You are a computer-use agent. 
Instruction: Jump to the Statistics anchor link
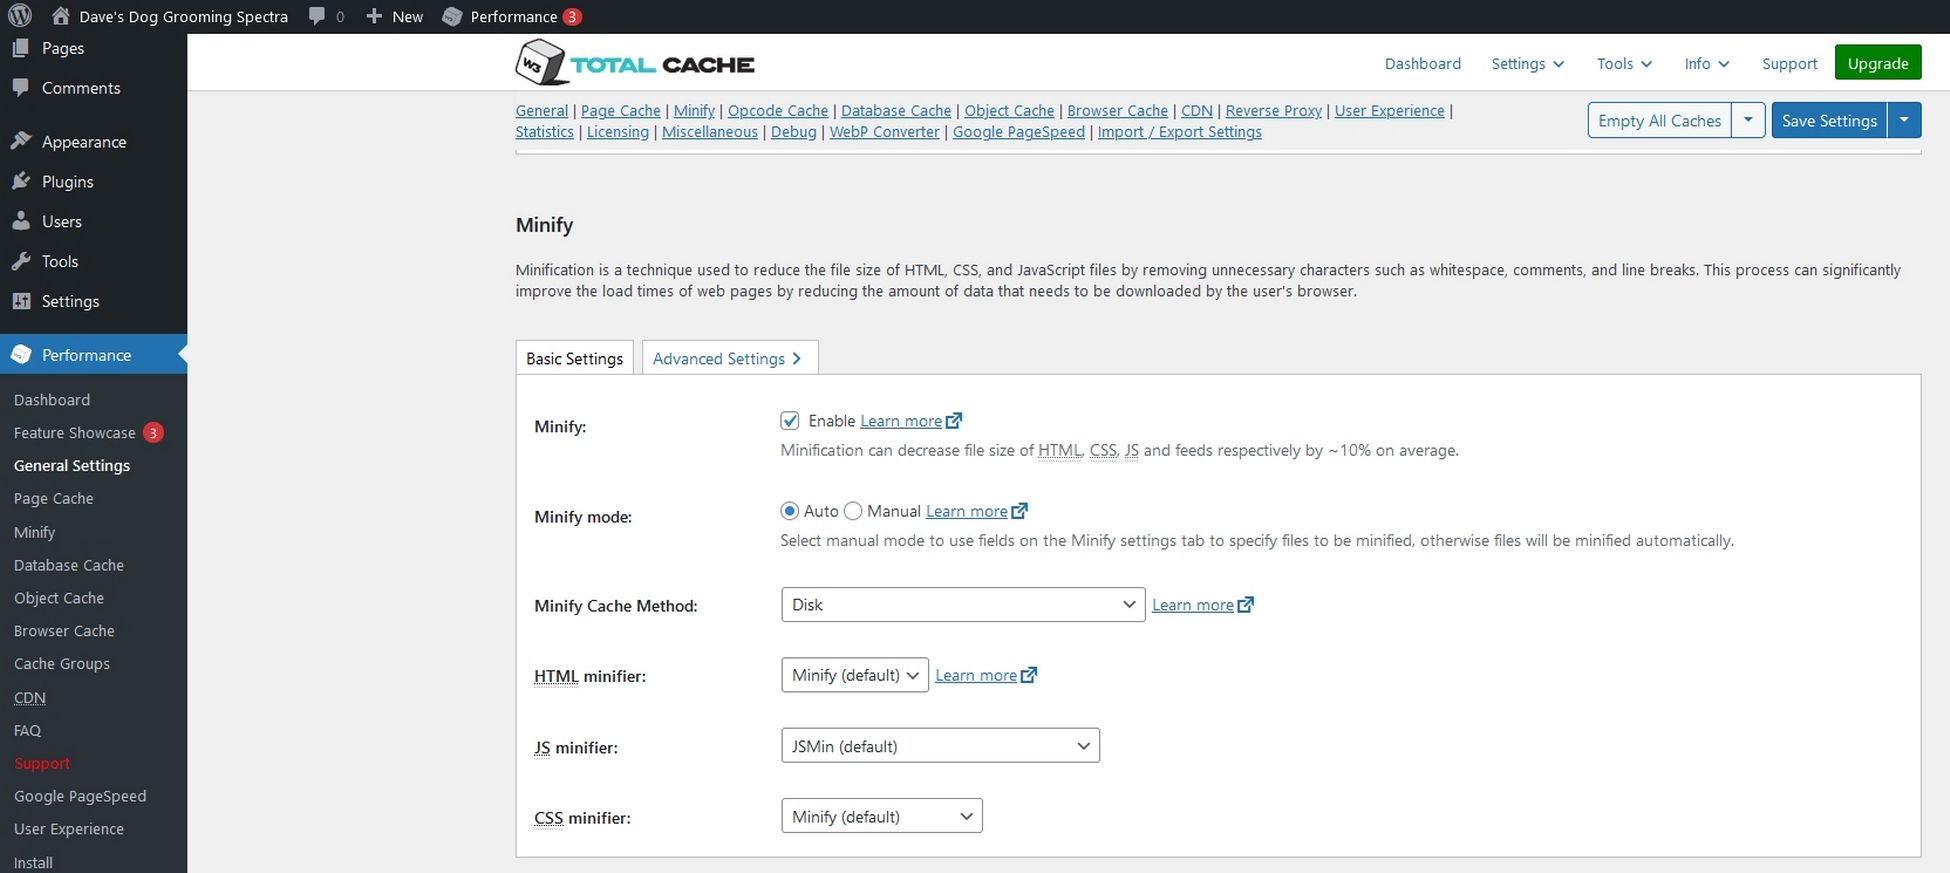pyautogui.click(x=545, y=132)
